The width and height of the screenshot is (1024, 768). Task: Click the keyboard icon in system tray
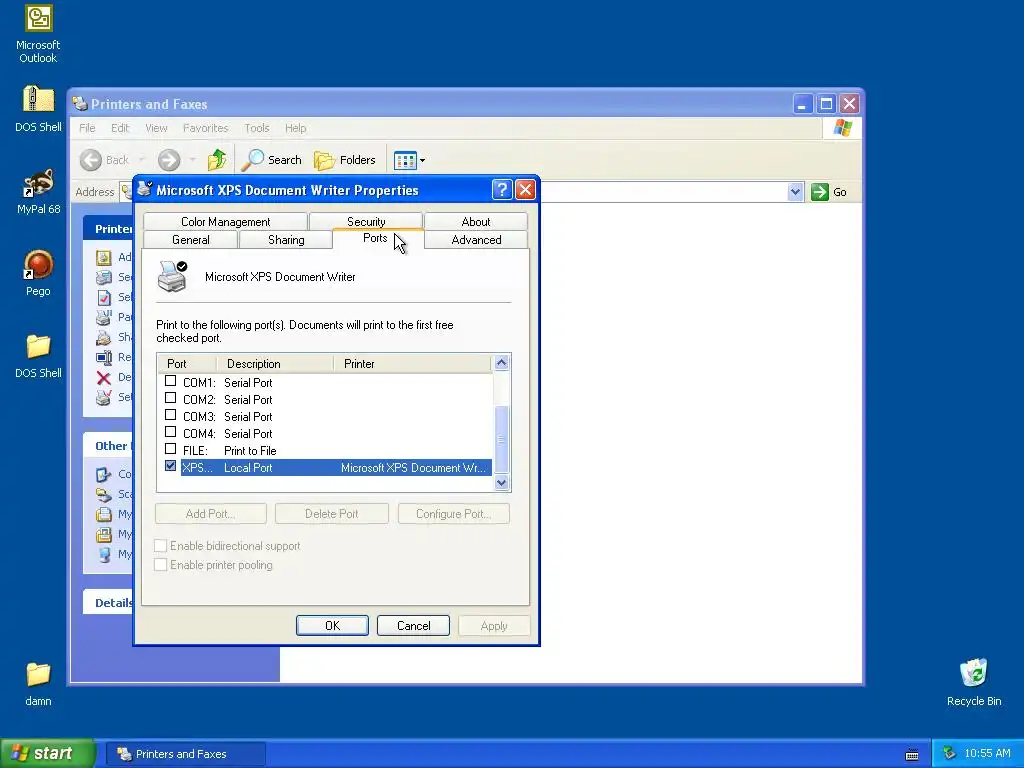point(912,754)
